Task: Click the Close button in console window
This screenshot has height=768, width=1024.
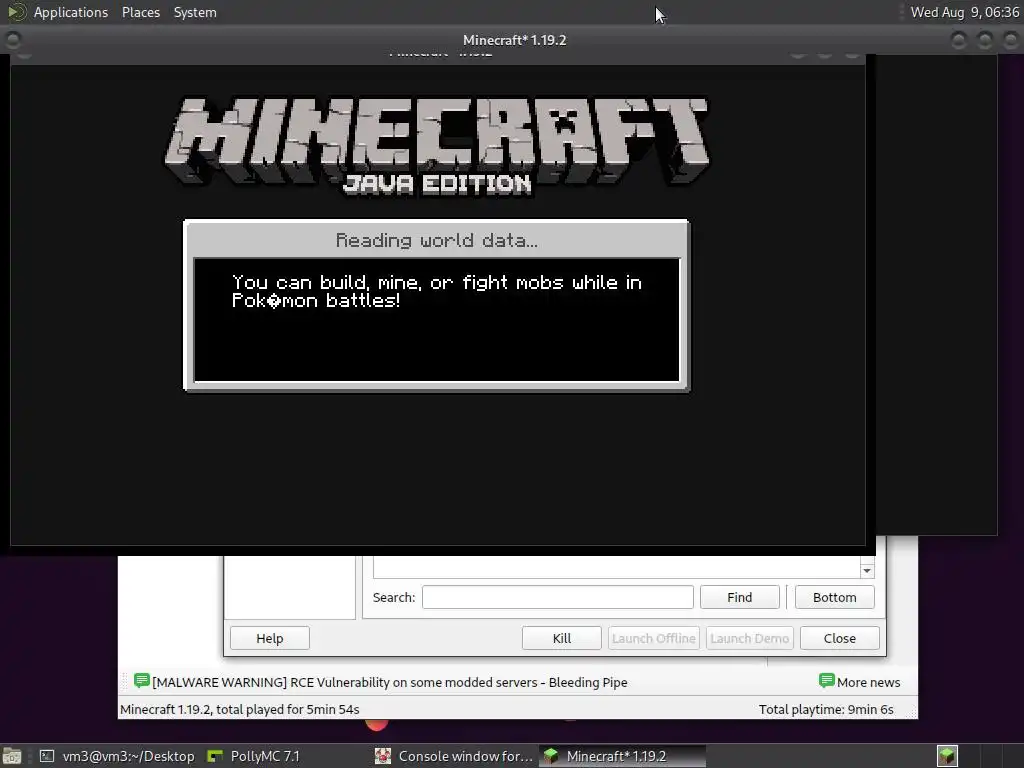Action: 840,638
